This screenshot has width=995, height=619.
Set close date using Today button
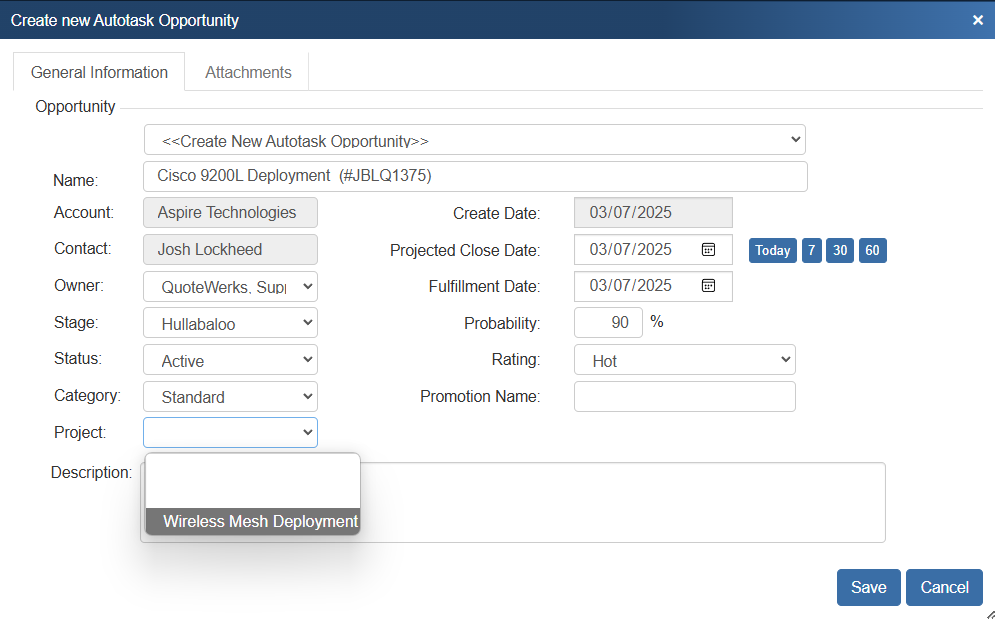pos(772,250)
